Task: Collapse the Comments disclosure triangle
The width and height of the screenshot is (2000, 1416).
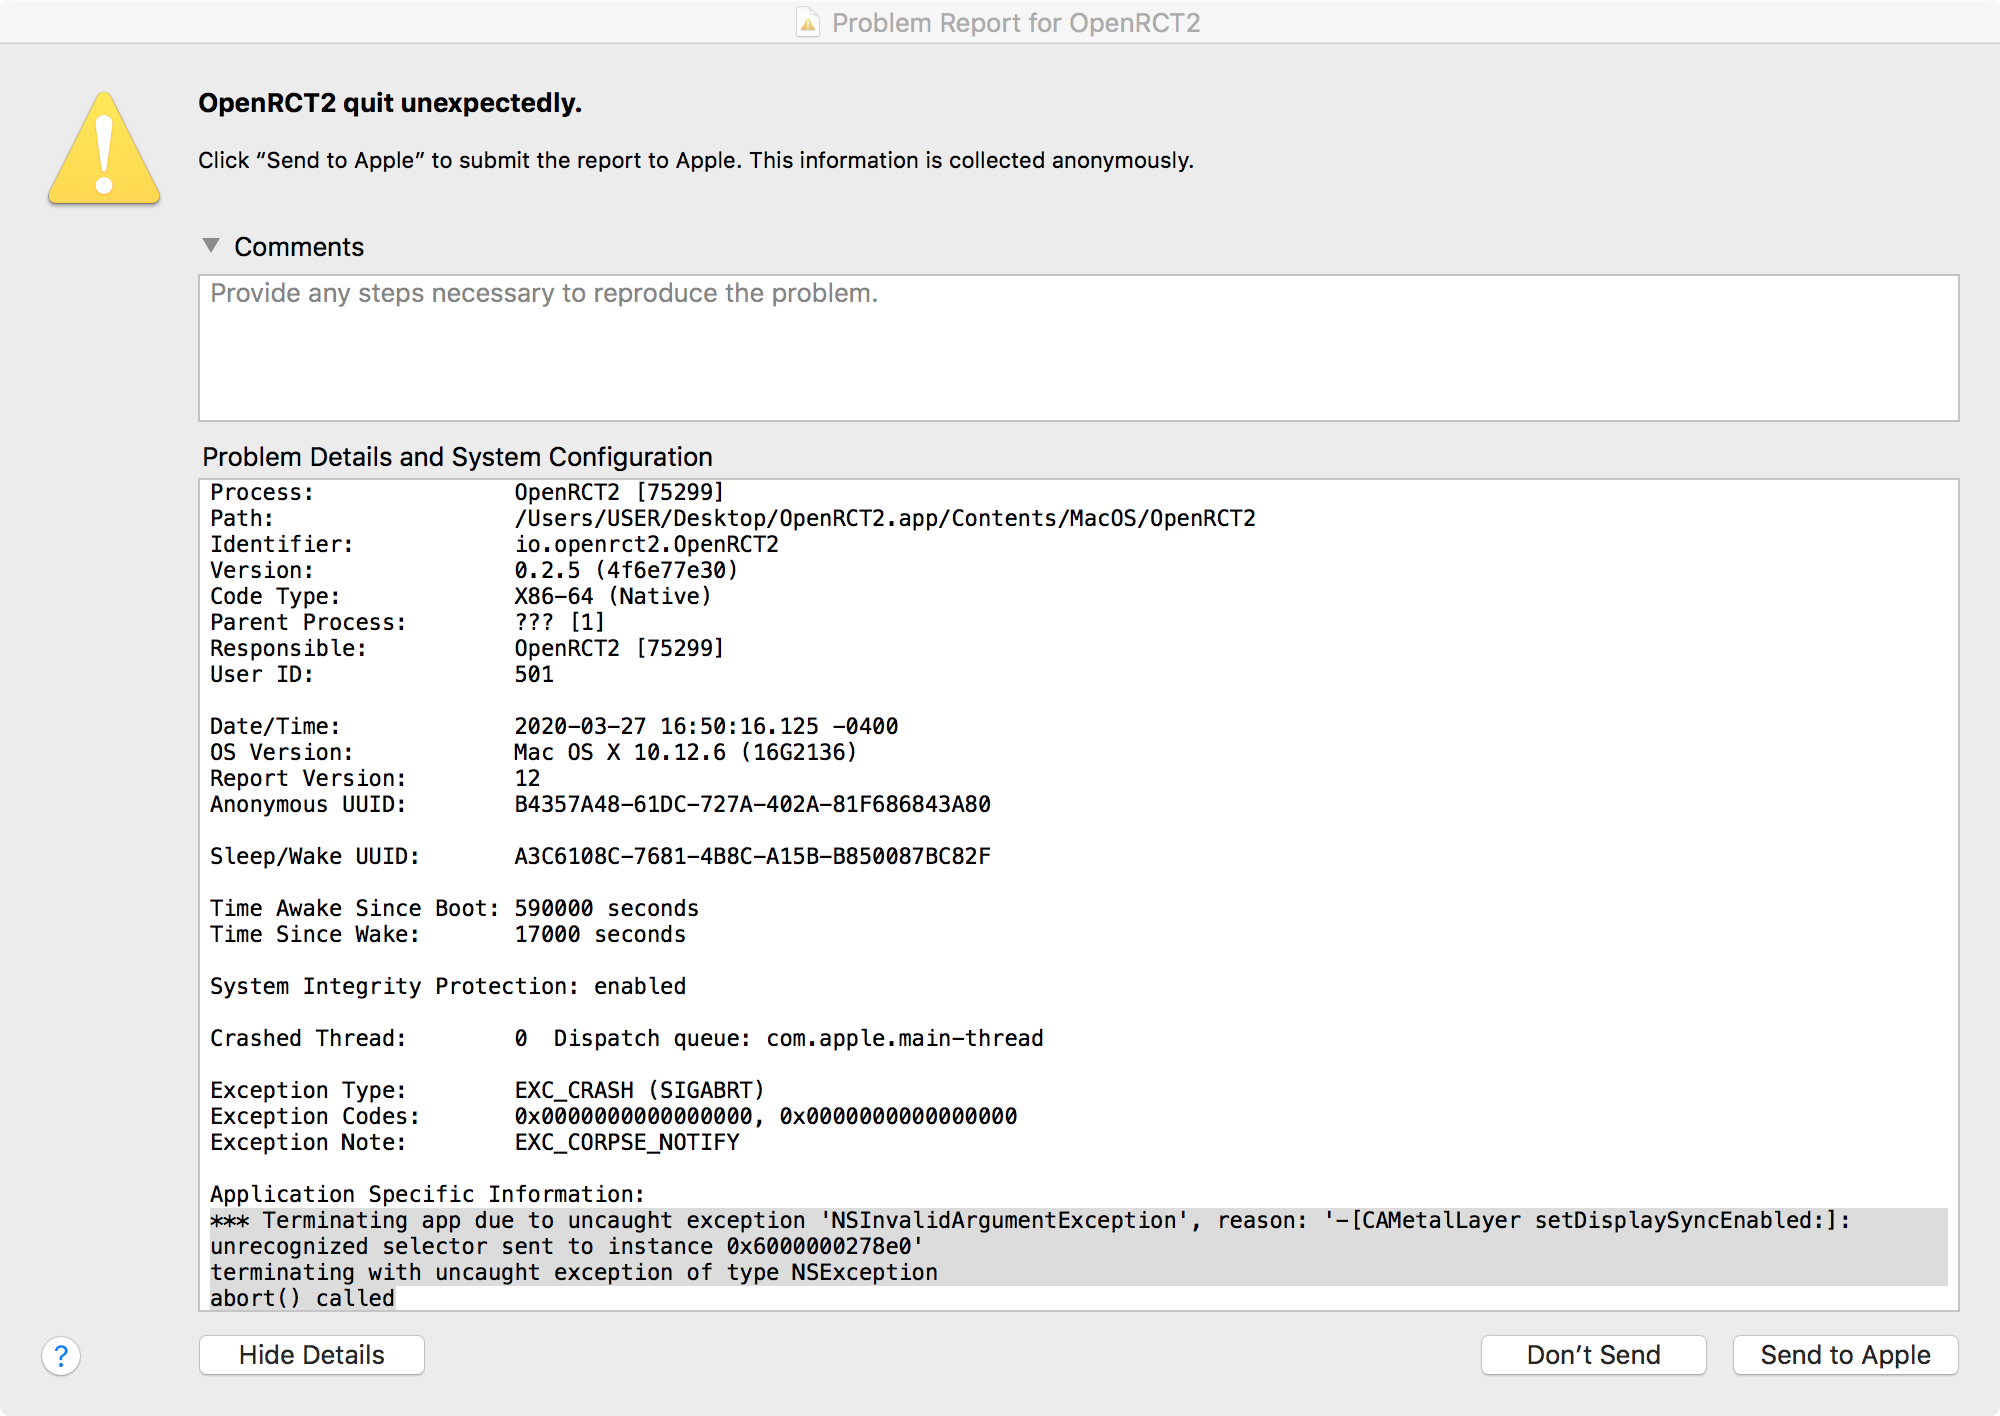Action: 211,246
